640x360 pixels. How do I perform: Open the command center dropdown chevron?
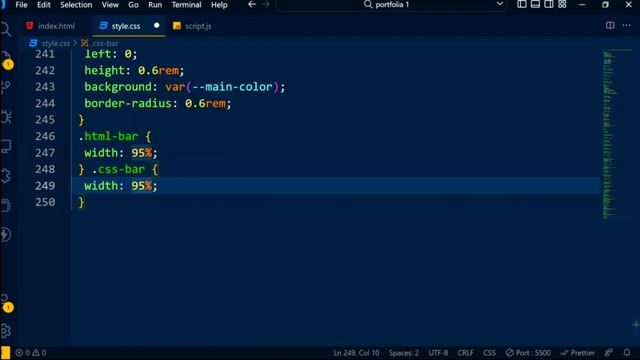click(500, 4)
